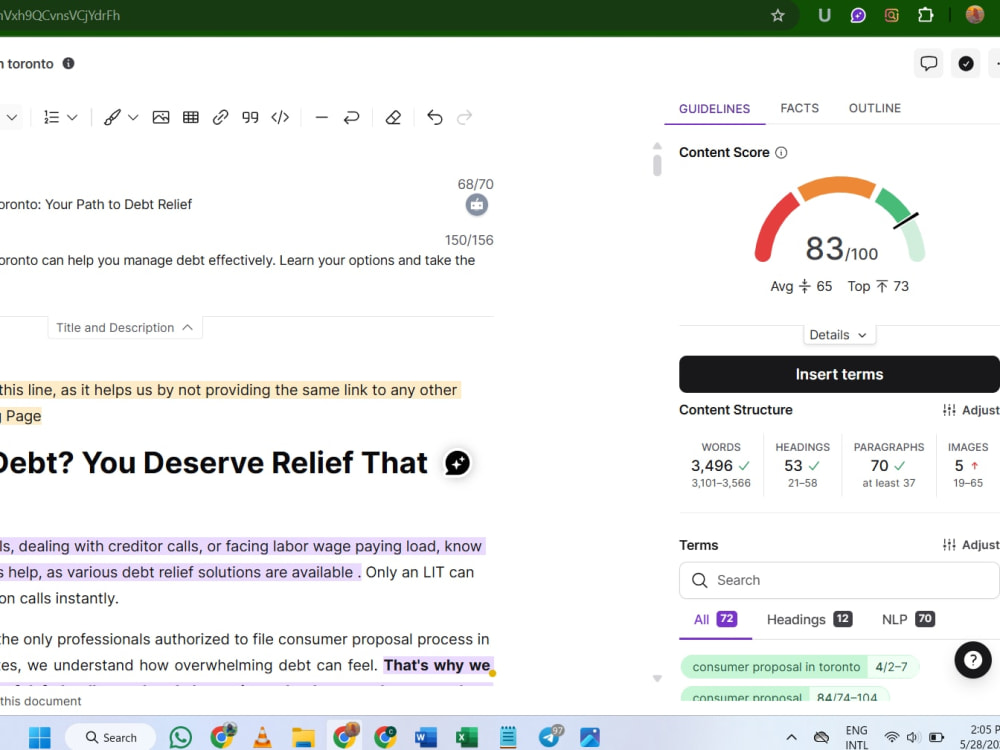Open Telegram from the taskbar
The image size is (1000, 750).
(549, 737)
